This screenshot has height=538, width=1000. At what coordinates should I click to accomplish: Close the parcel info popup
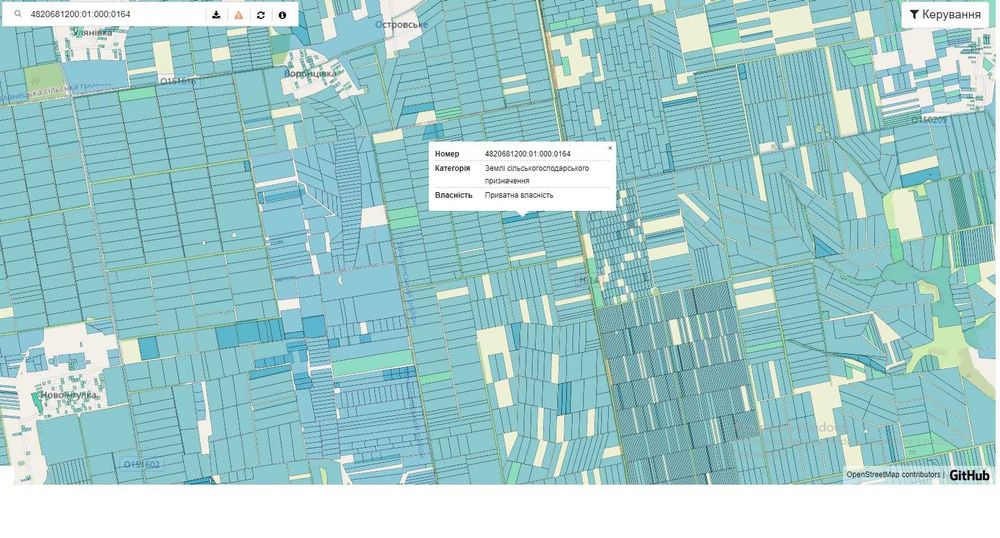pos(610,148)
